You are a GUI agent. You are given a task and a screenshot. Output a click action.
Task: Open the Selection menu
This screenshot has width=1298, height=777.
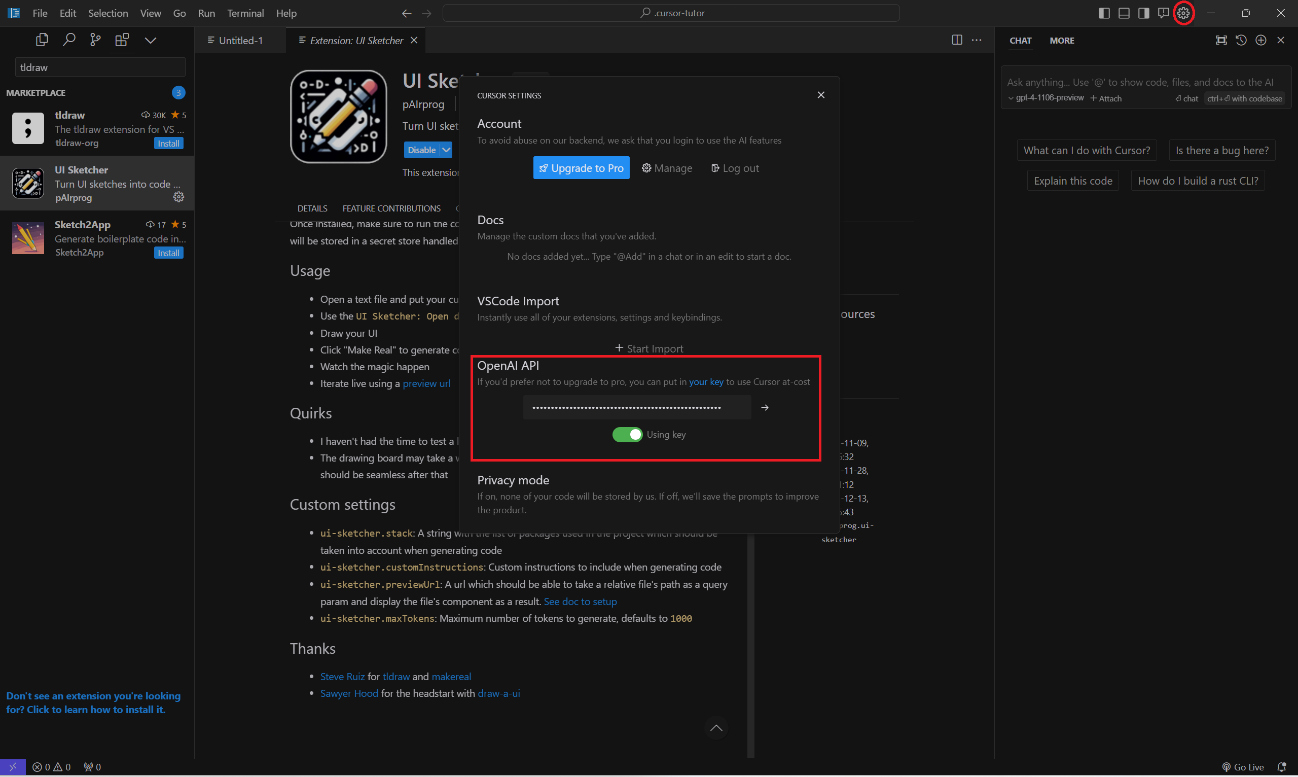(108, 13)
